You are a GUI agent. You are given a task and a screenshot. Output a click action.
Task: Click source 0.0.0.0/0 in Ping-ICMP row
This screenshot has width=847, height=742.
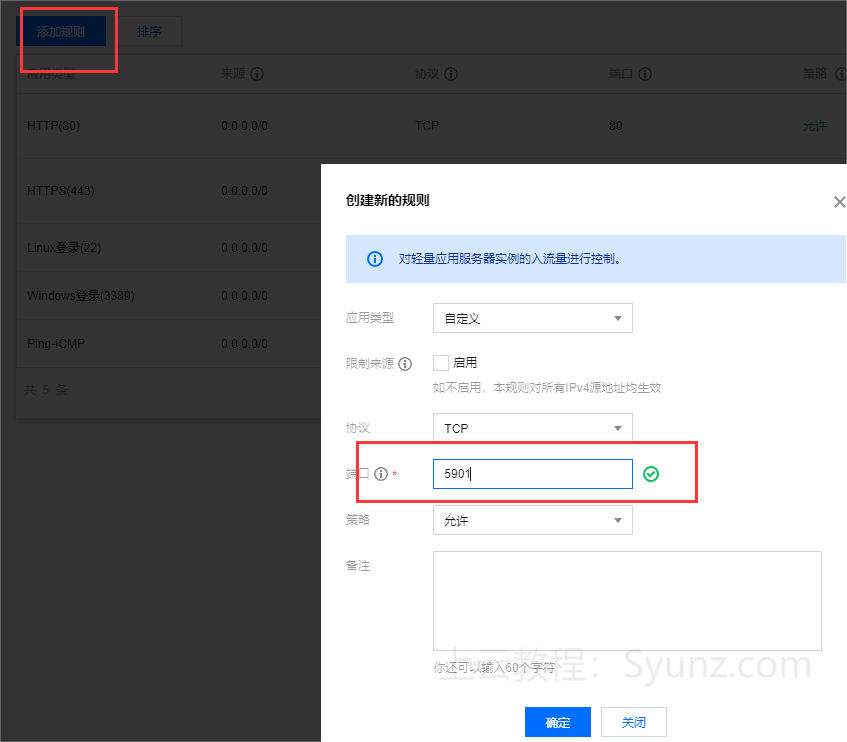[244, 344]
